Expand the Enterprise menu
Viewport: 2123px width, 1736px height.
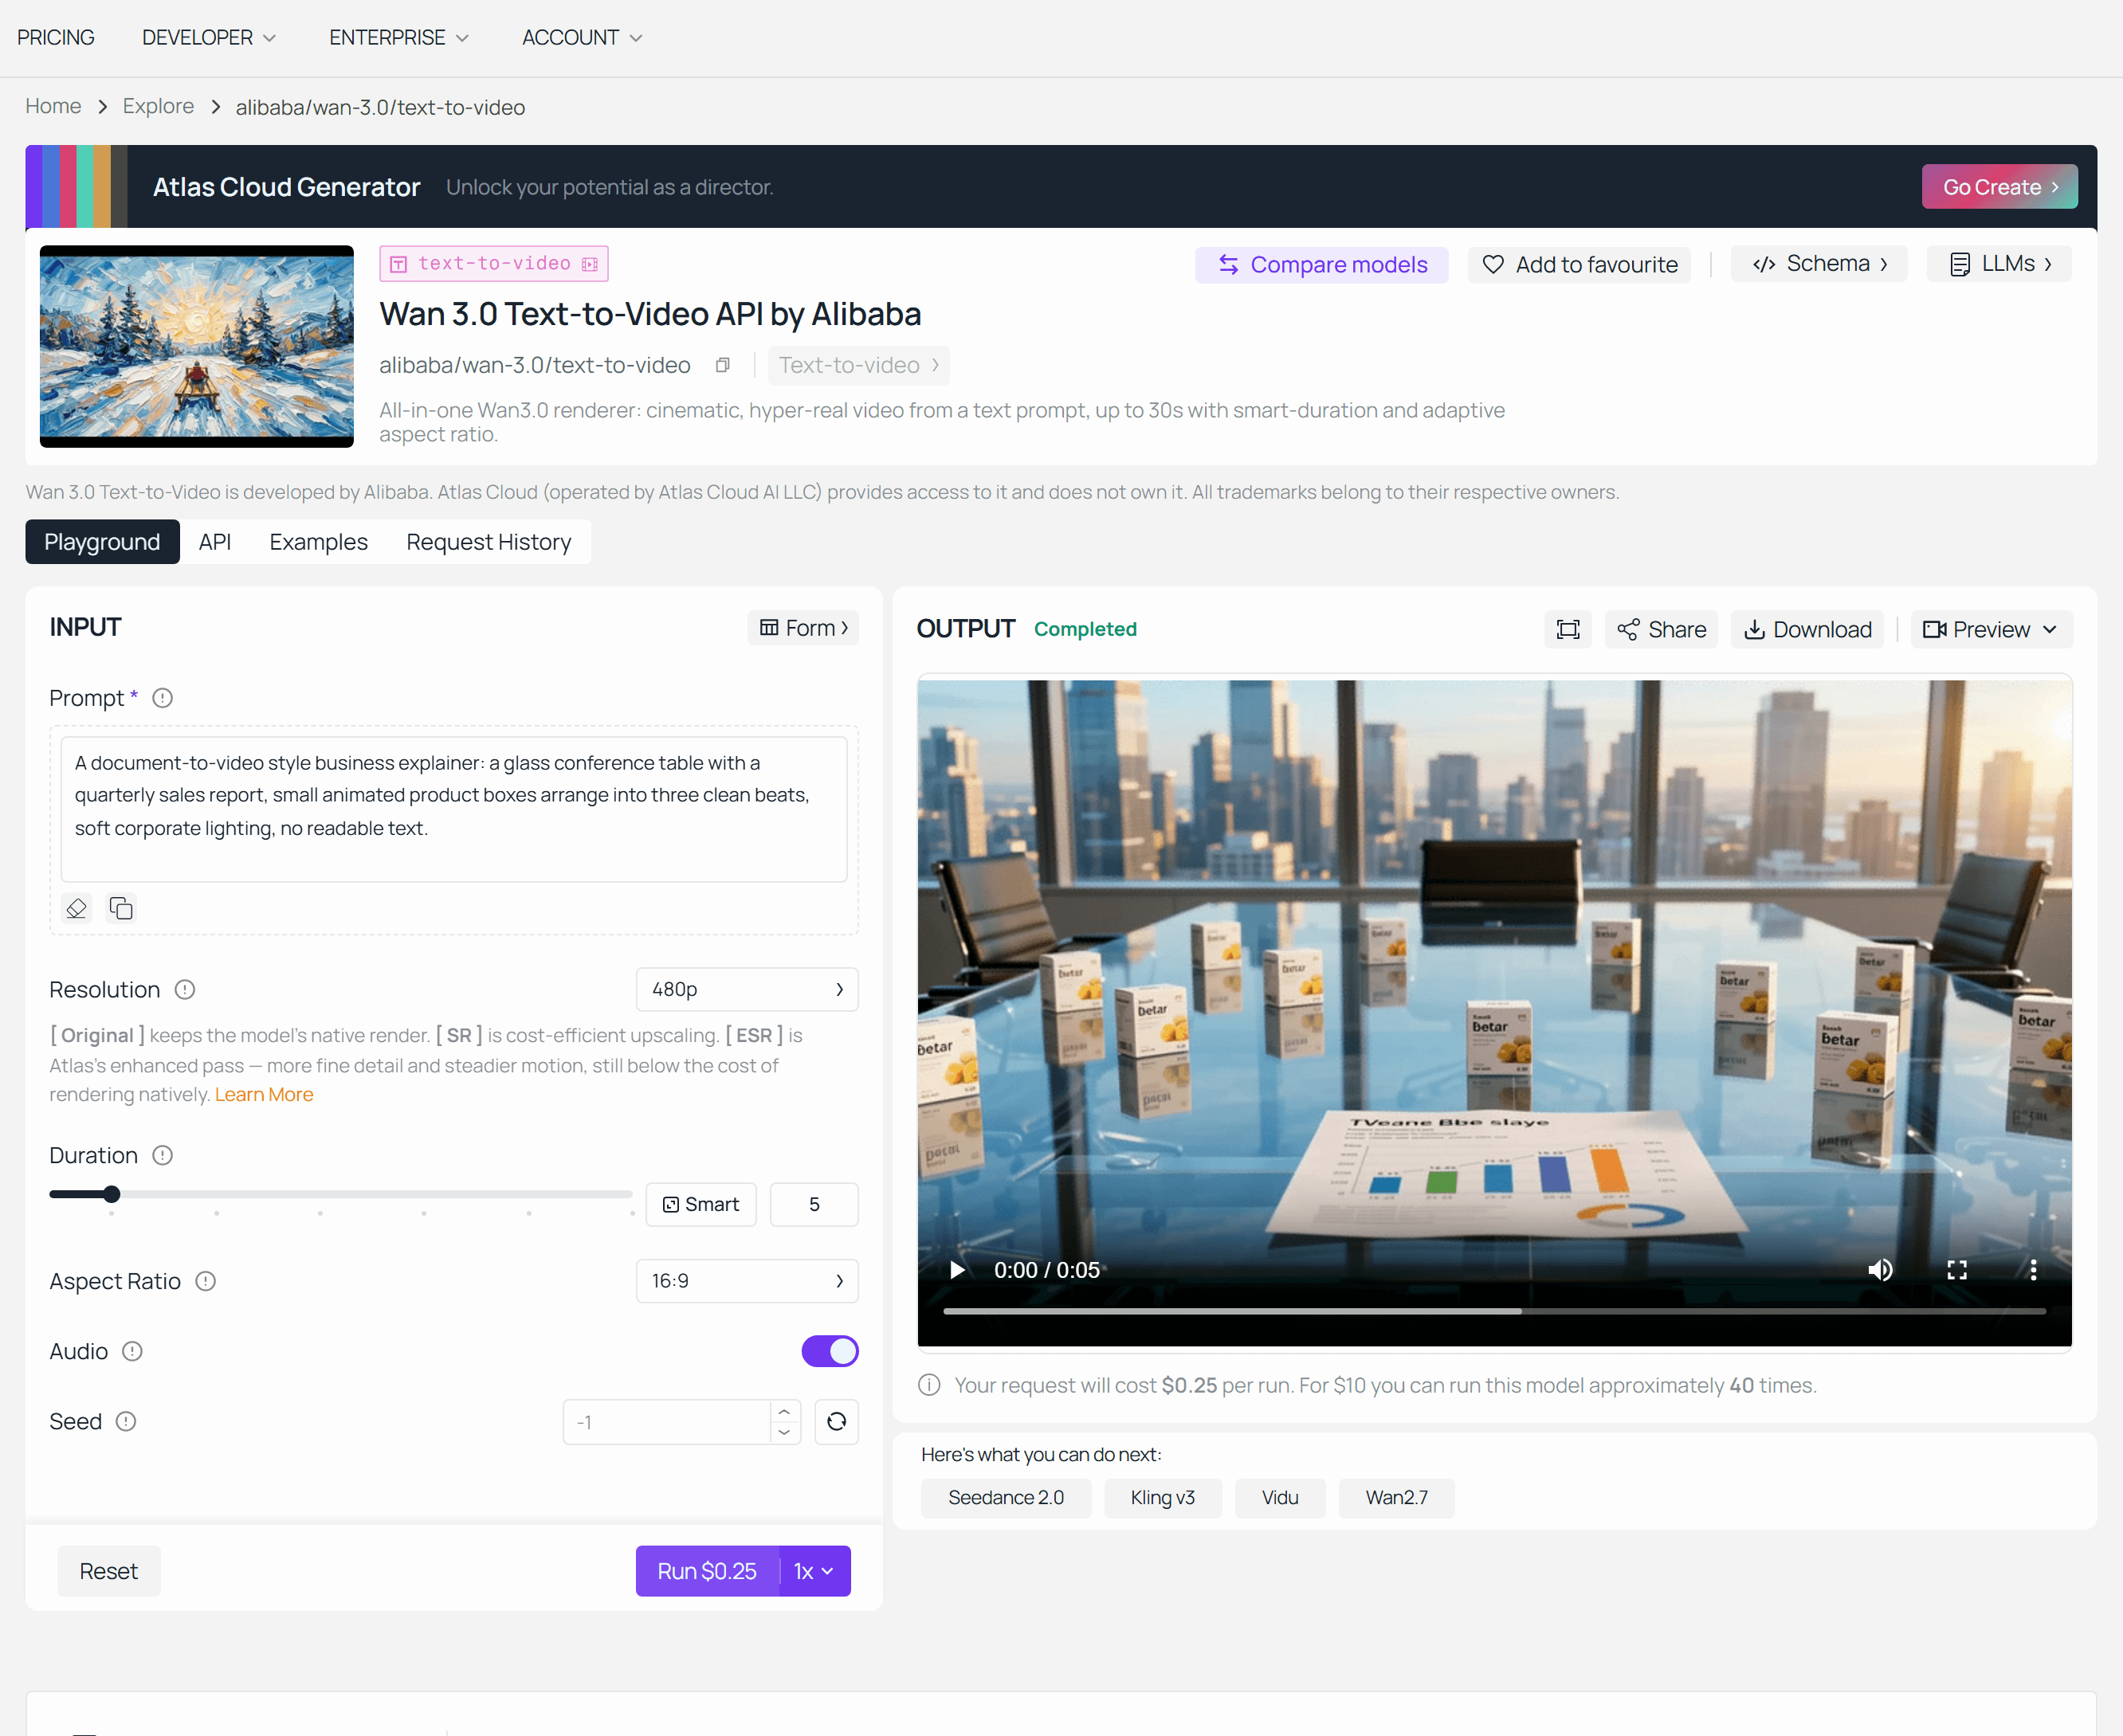[x=399, y=38]
